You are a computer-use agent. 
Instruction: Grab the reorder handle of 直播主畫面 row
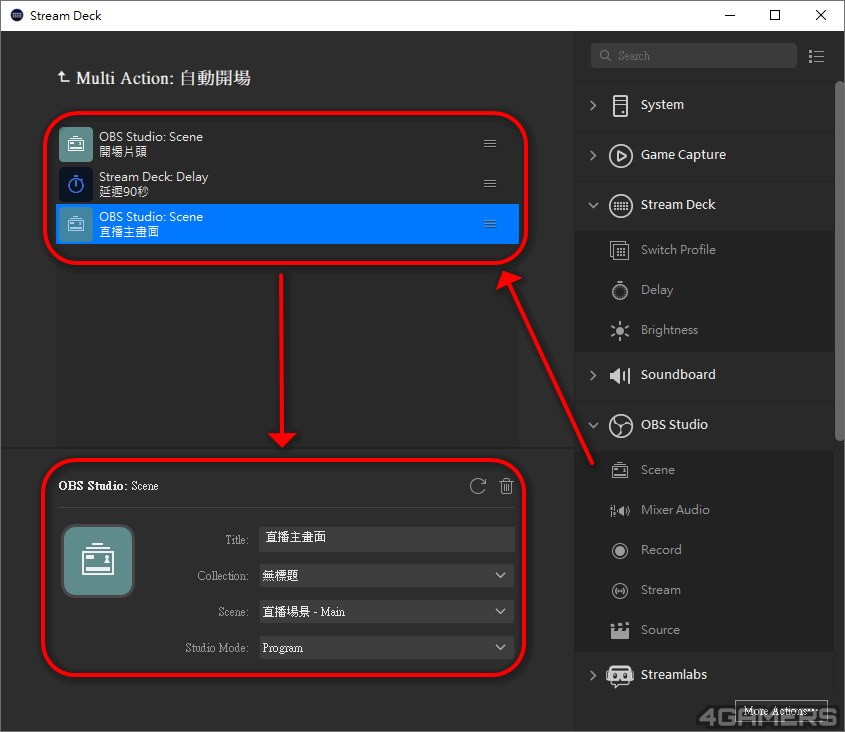tap(490, 224)
